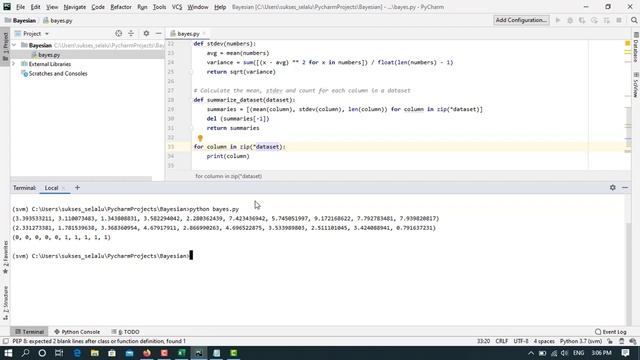Open the SciView tool window
640x360 pixels.
click(x=636, y=85)
